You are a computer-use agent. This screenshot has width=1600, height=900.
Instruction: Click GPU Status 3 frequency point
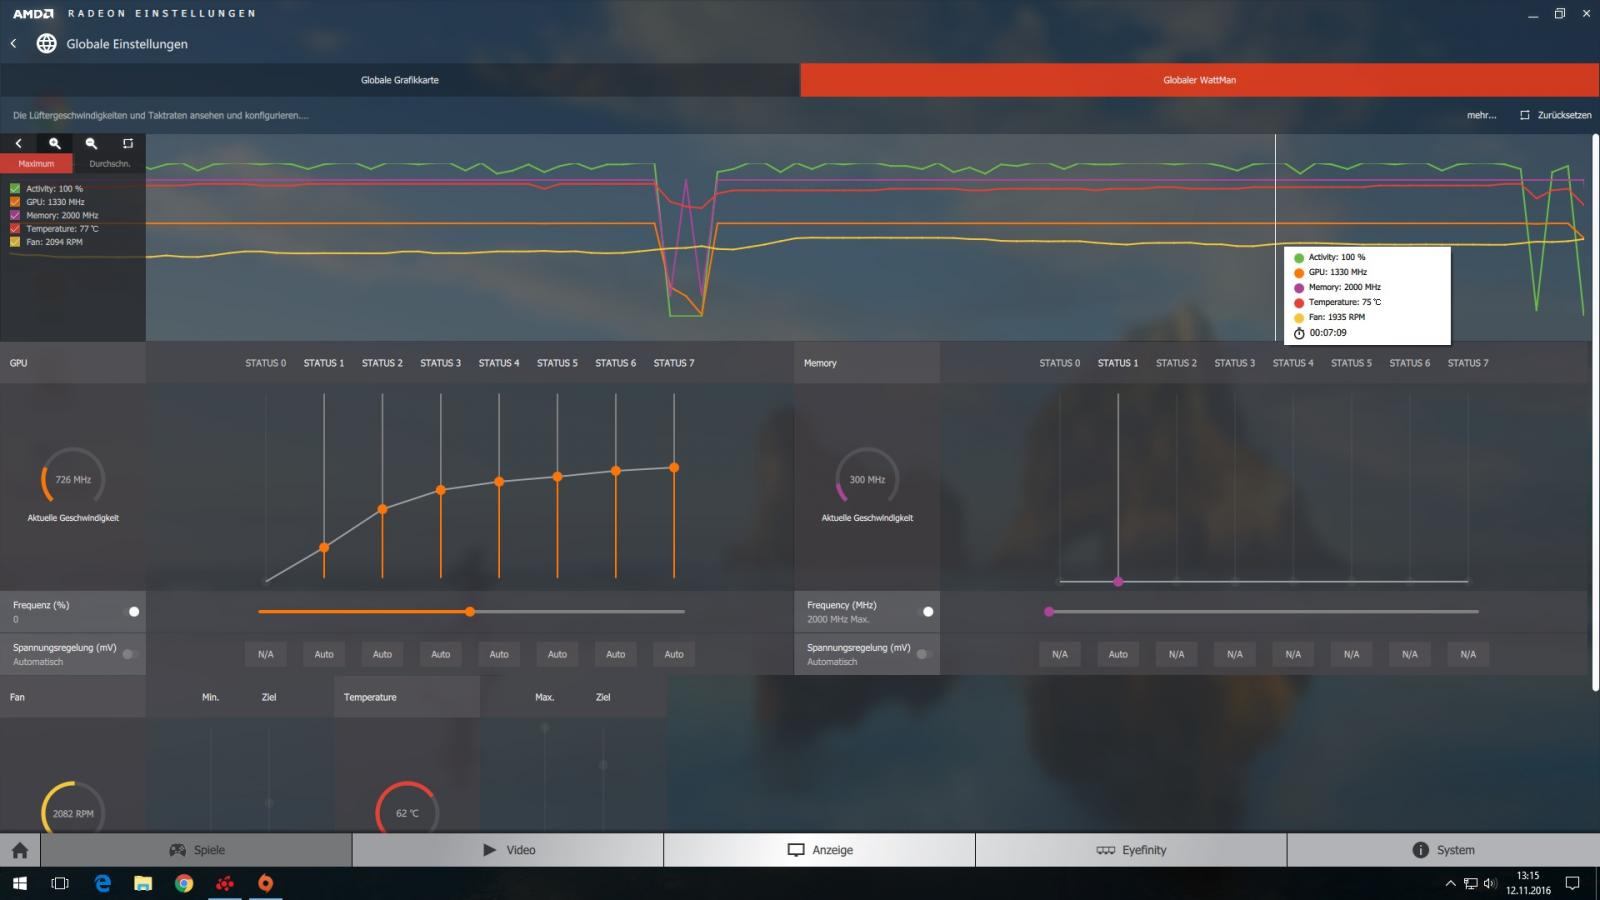[x=441, y=490]
